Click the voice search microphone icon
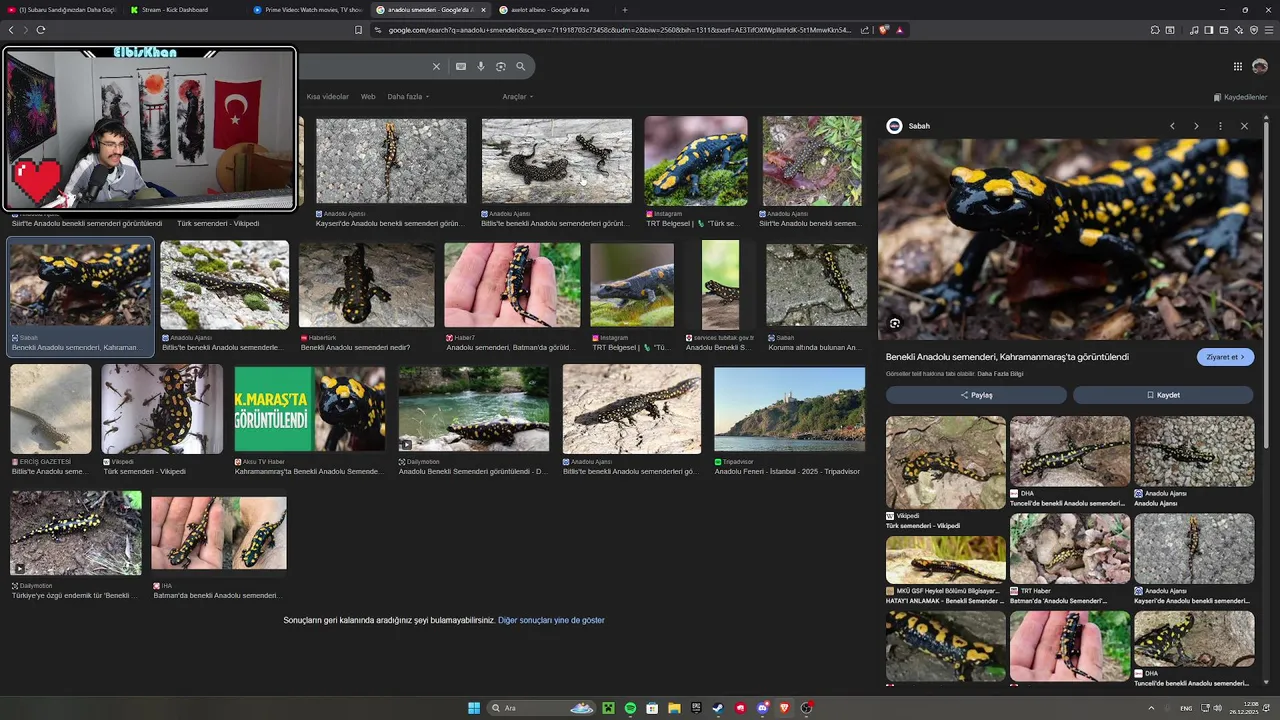This screenshot has height=720, width=1280. point(481,67)
